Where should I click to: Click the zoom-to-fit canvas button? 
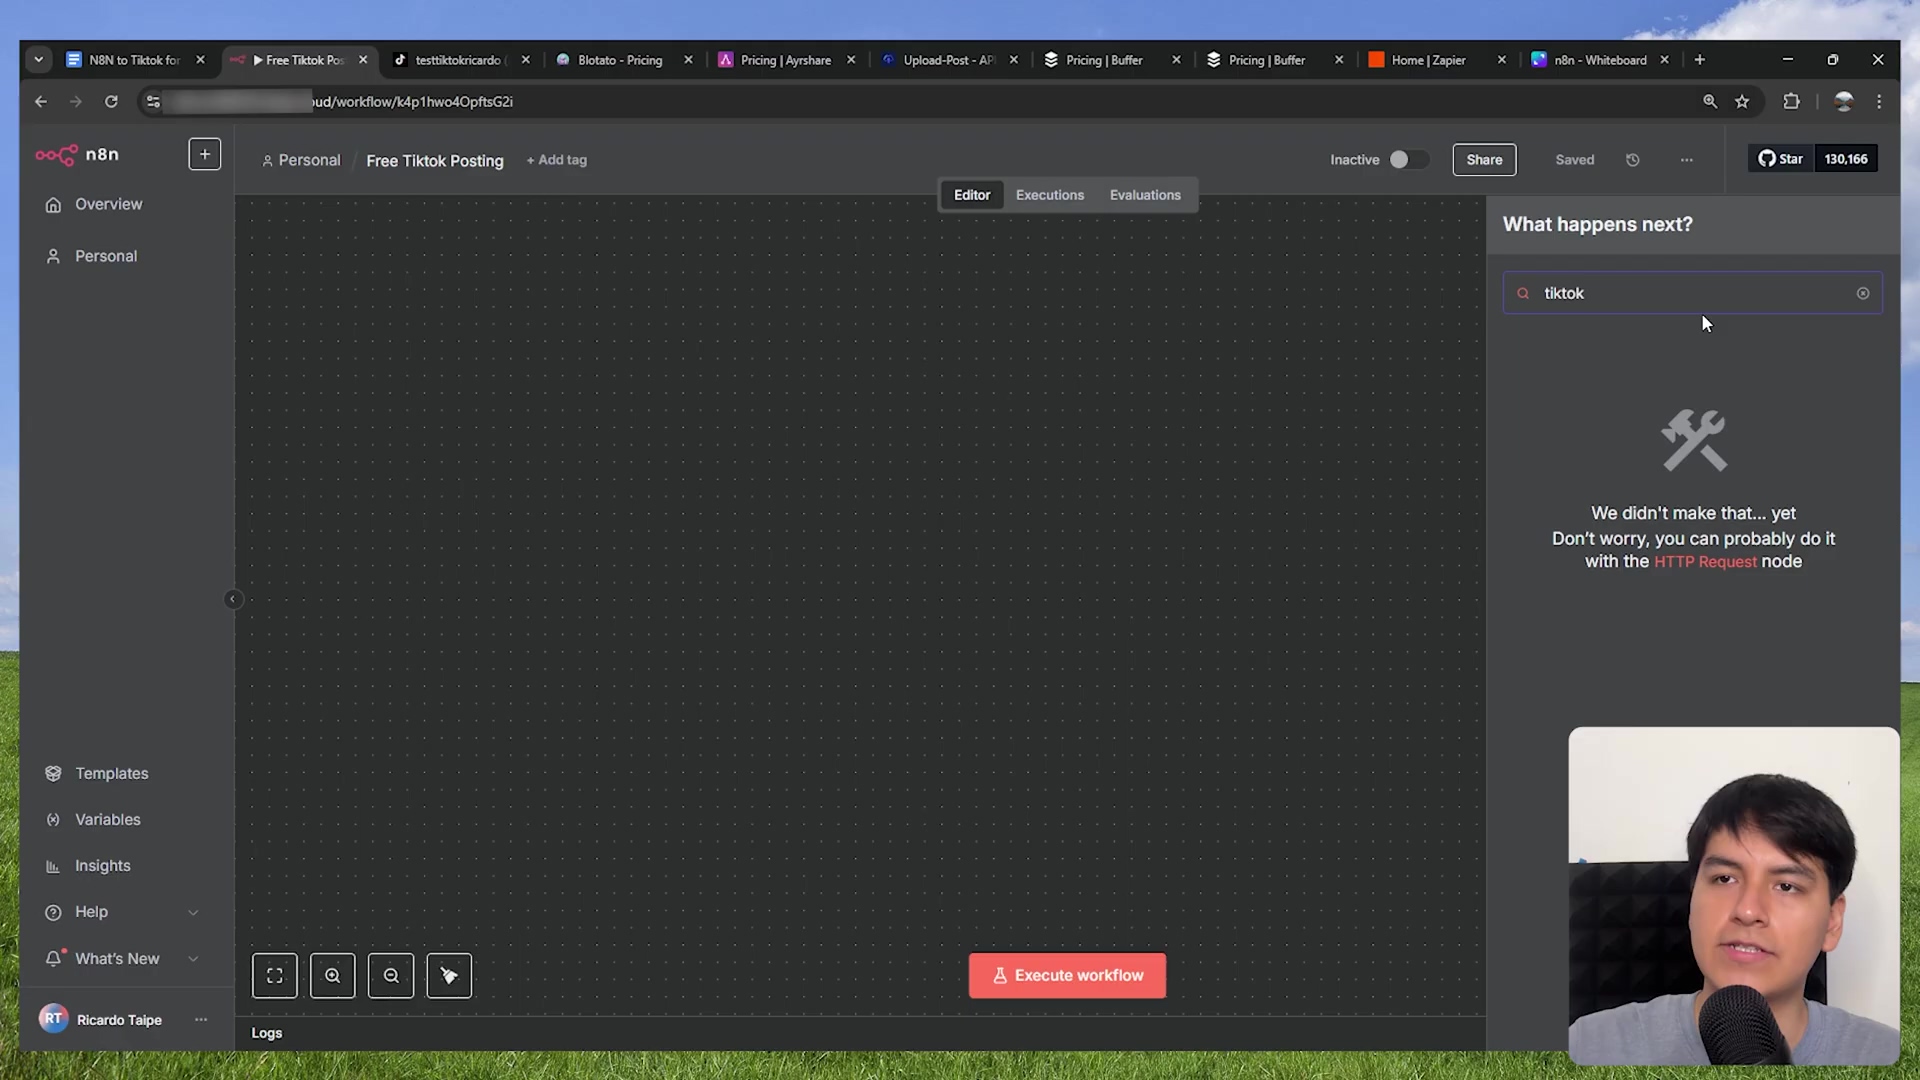click(275, 976)
